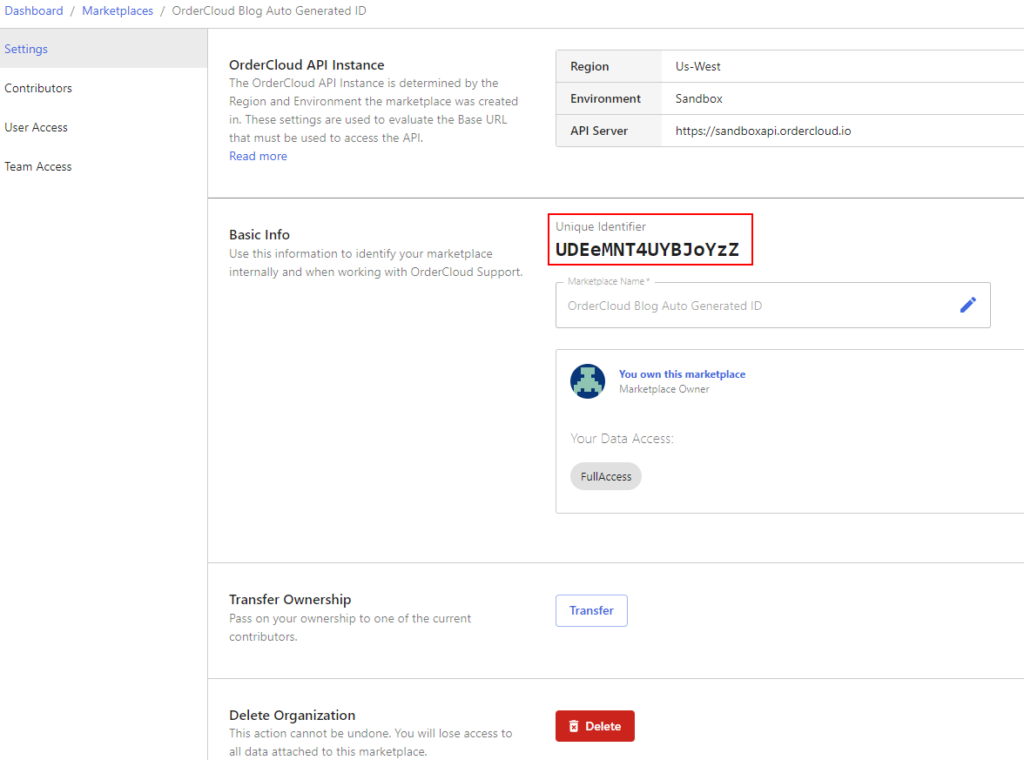
Task: Click the 'Delete Organization' heading
Action: point(292,715)
